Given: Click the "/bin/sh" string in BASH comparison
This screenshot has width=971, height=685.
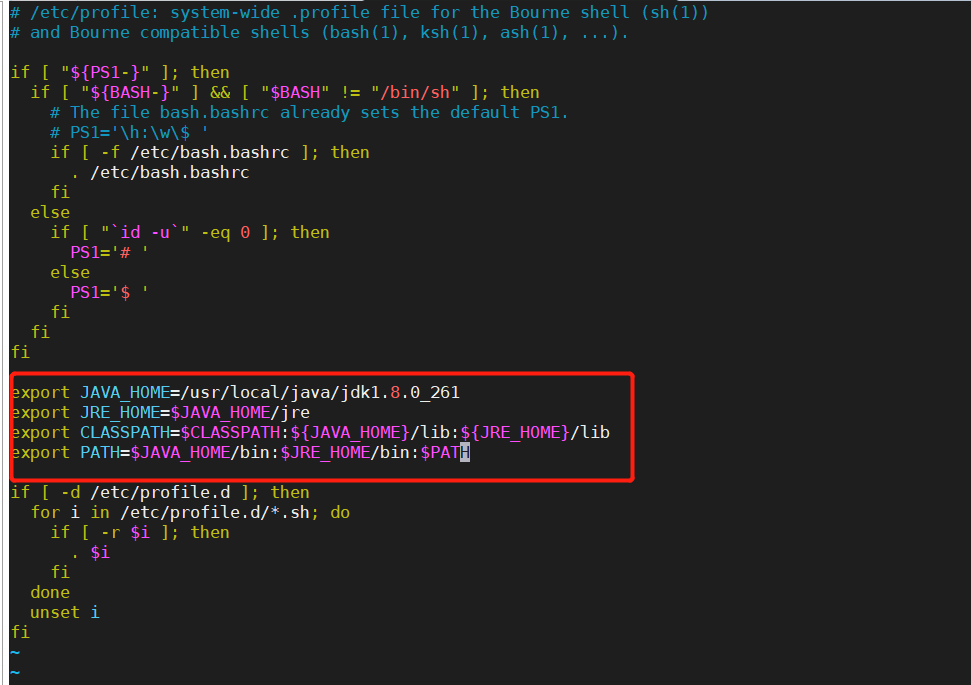Looking at the screenshot, I should (420, 92).
